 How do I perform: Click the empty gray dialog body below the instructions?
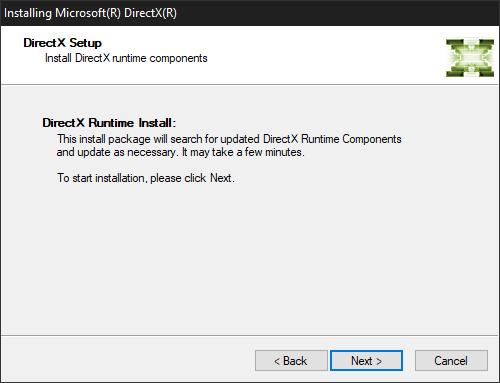(x=250, y=260)
